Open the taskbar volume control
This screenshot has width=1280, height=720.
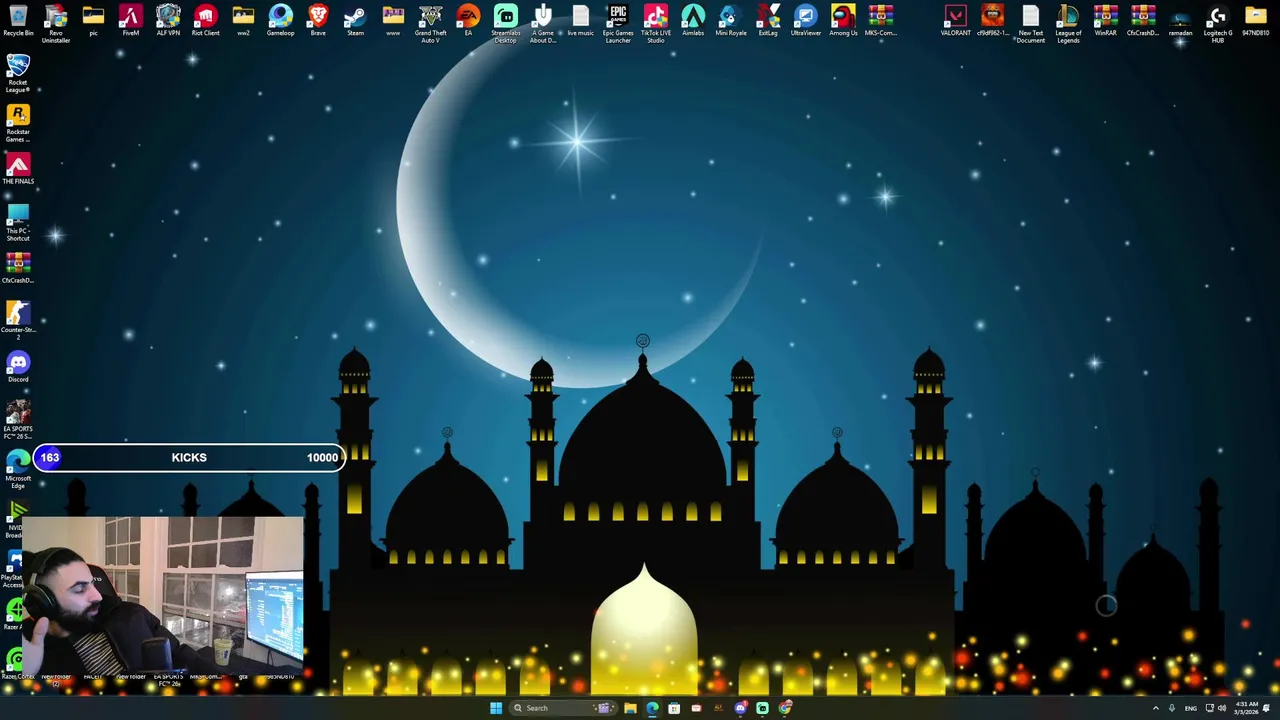[x=1222, y=708]
